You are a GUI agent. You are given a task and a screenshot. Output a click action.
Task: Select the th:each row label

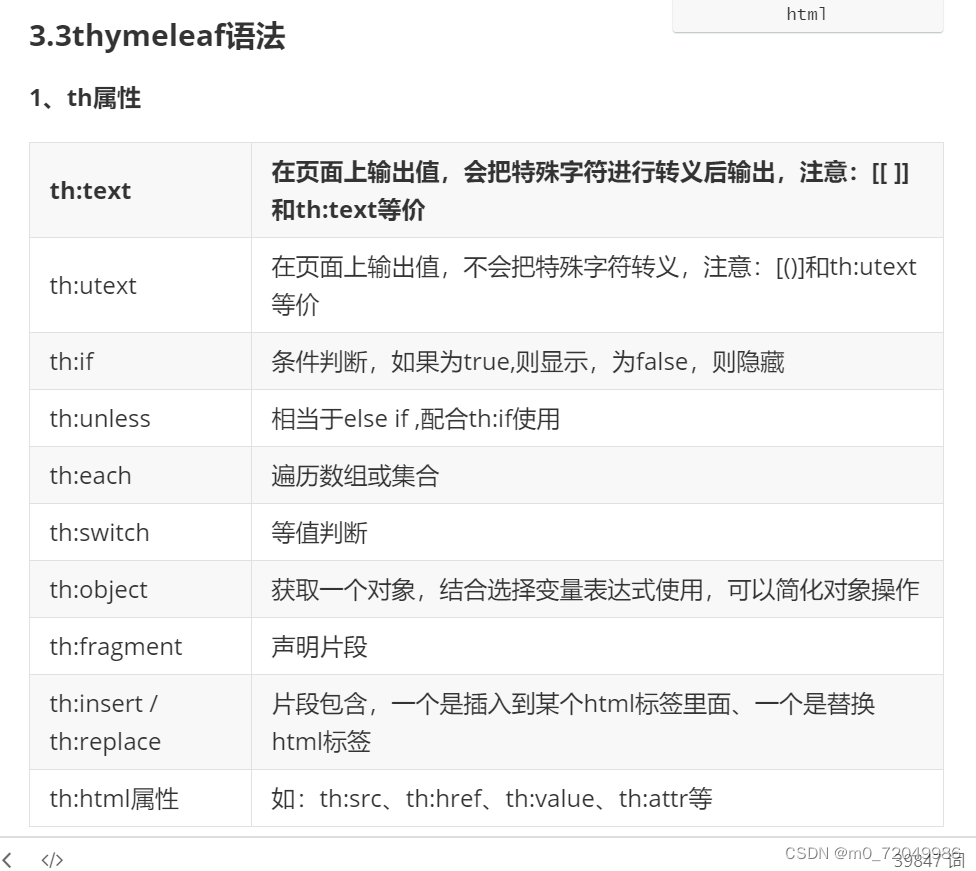pyautogui.click(x=90, y=475)
